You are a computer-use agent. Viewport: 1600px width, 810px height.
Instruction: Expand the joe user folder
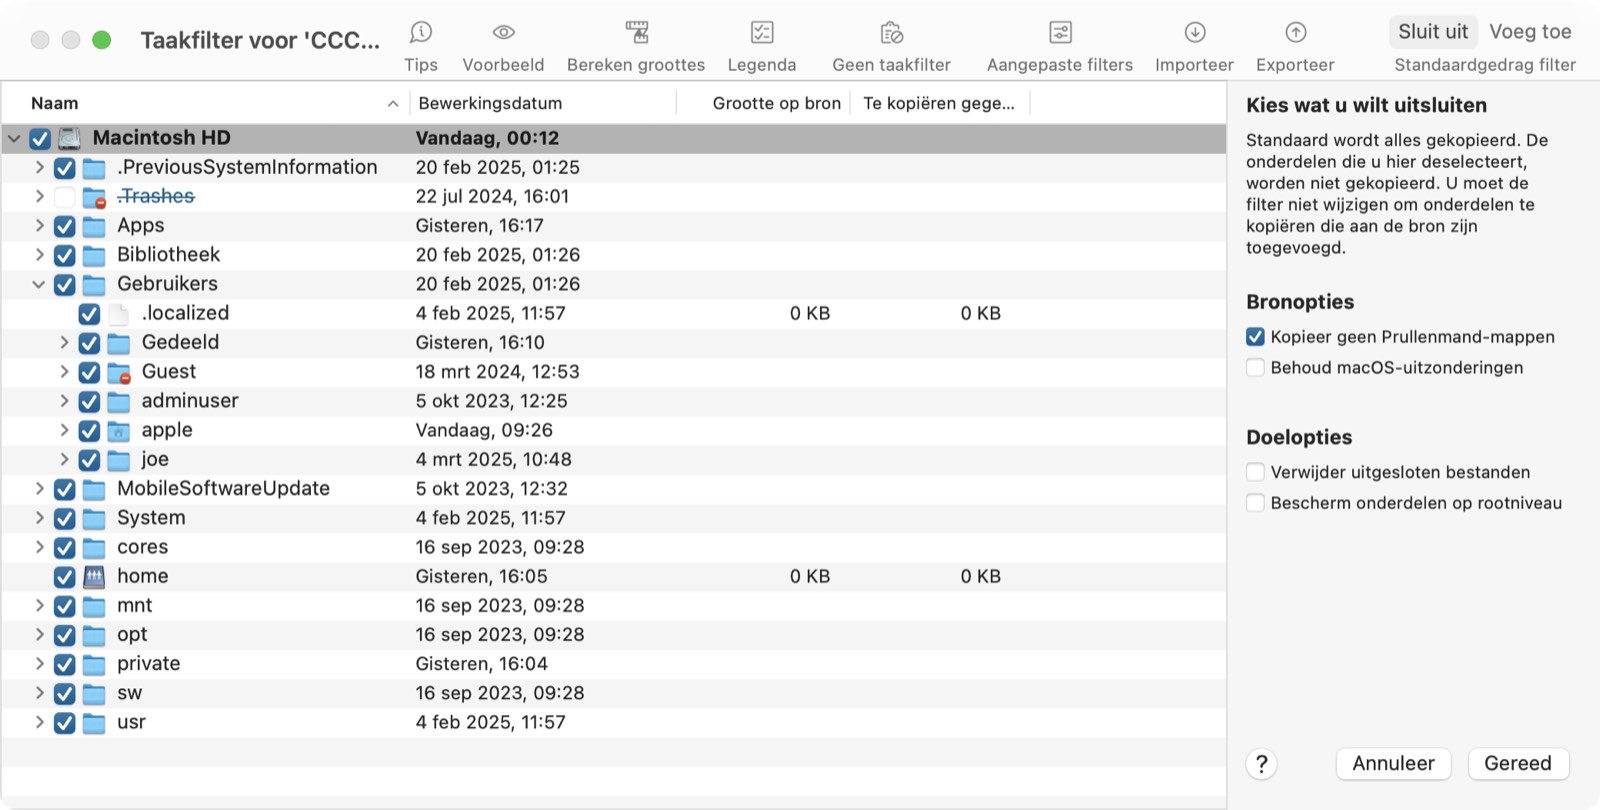point(64,460)
